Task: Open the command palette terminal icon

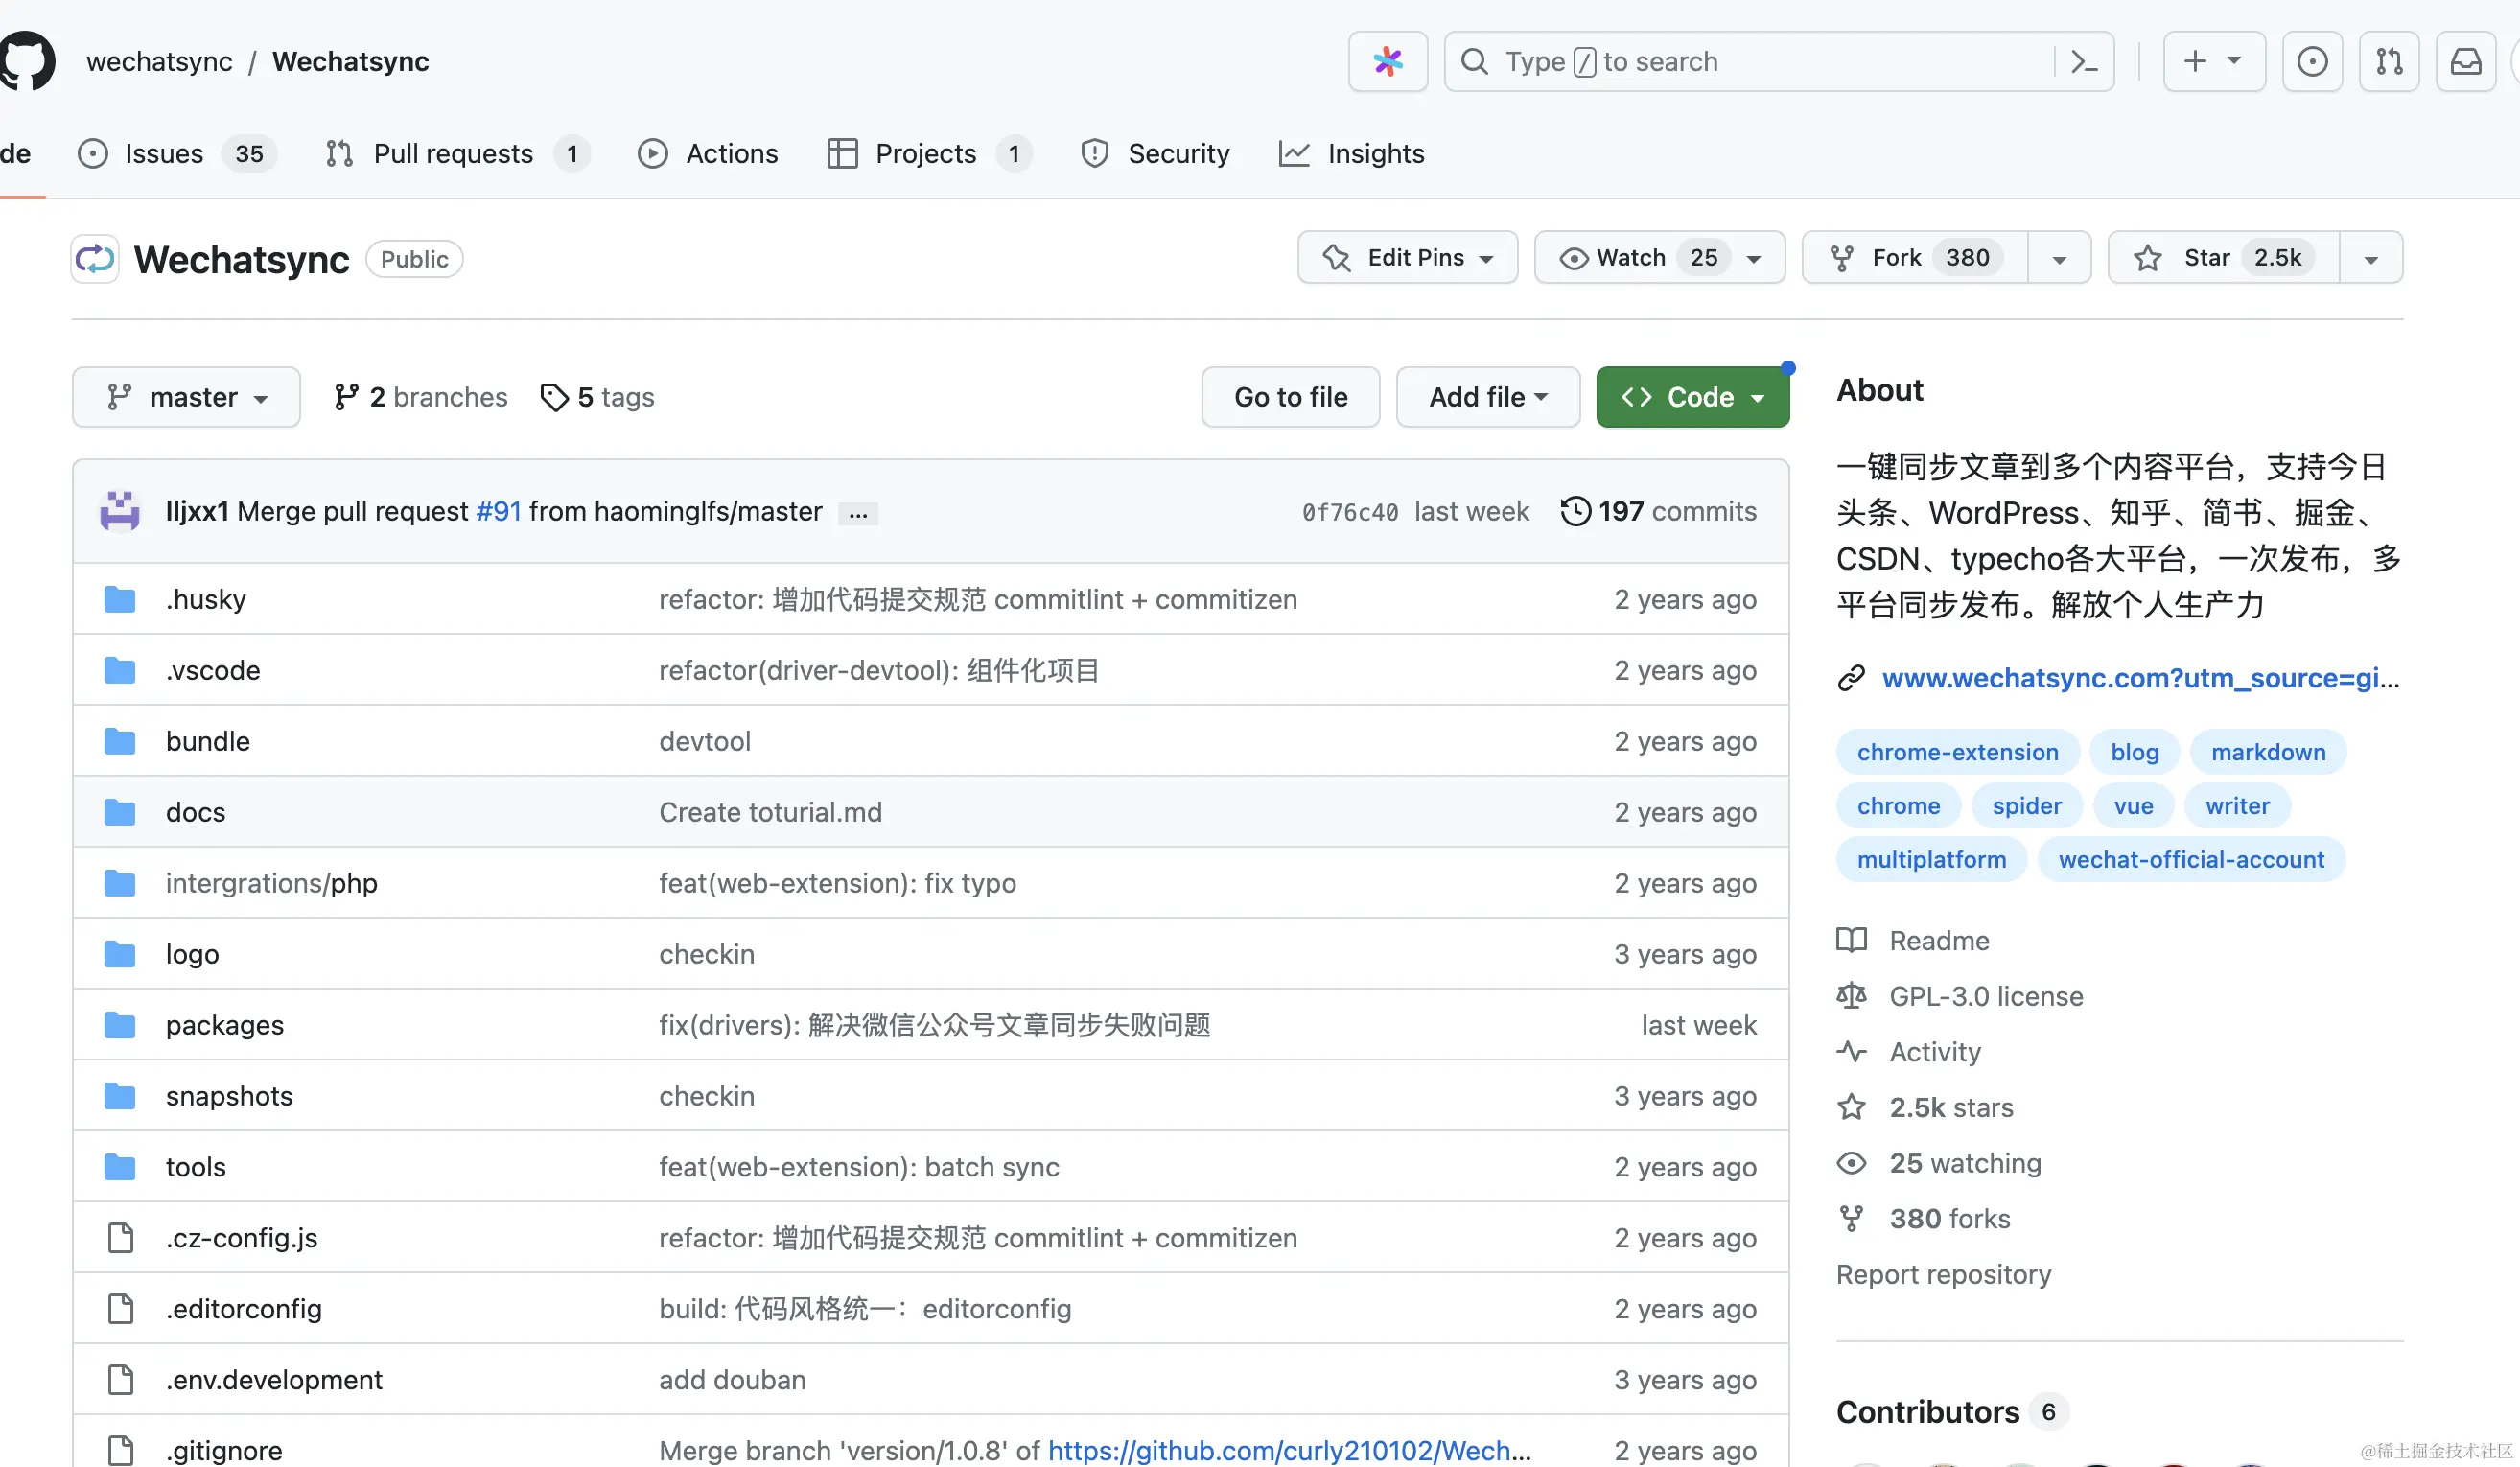Action: tap(2084, 61)
